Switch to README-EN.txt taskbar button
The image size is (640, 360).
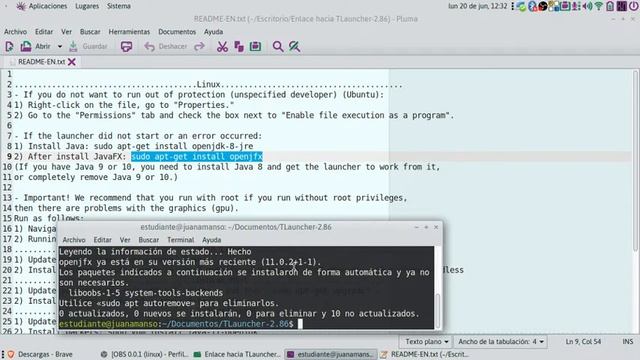424,354
